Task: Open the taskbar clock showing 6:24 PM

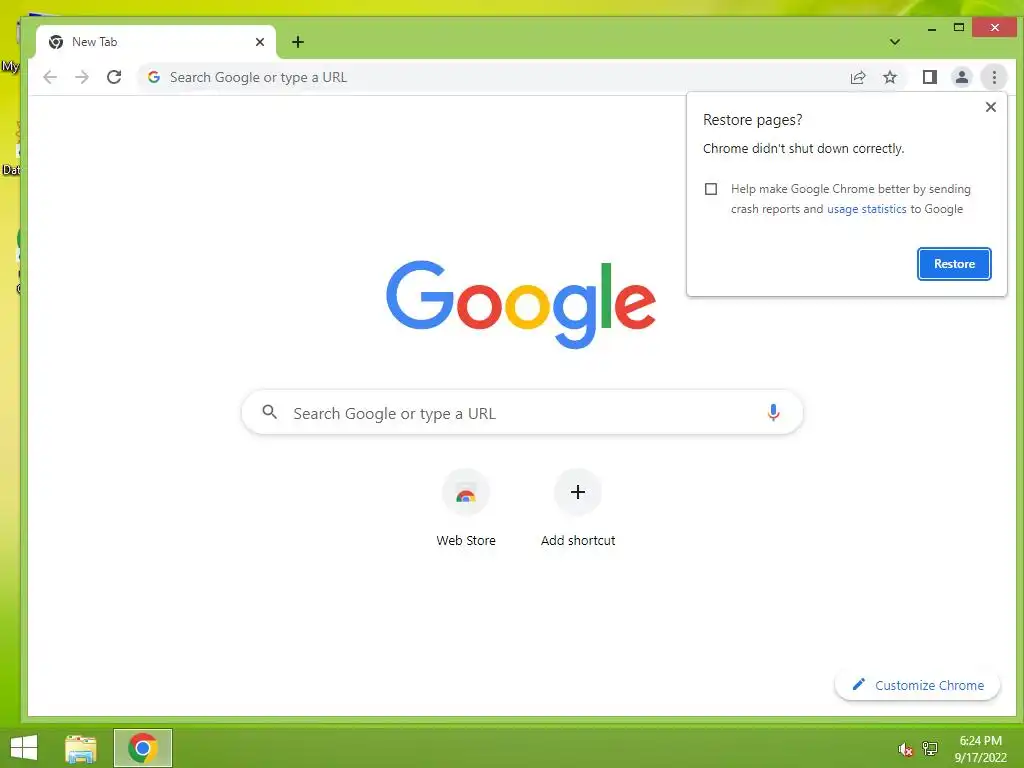Action: [980, 748]
